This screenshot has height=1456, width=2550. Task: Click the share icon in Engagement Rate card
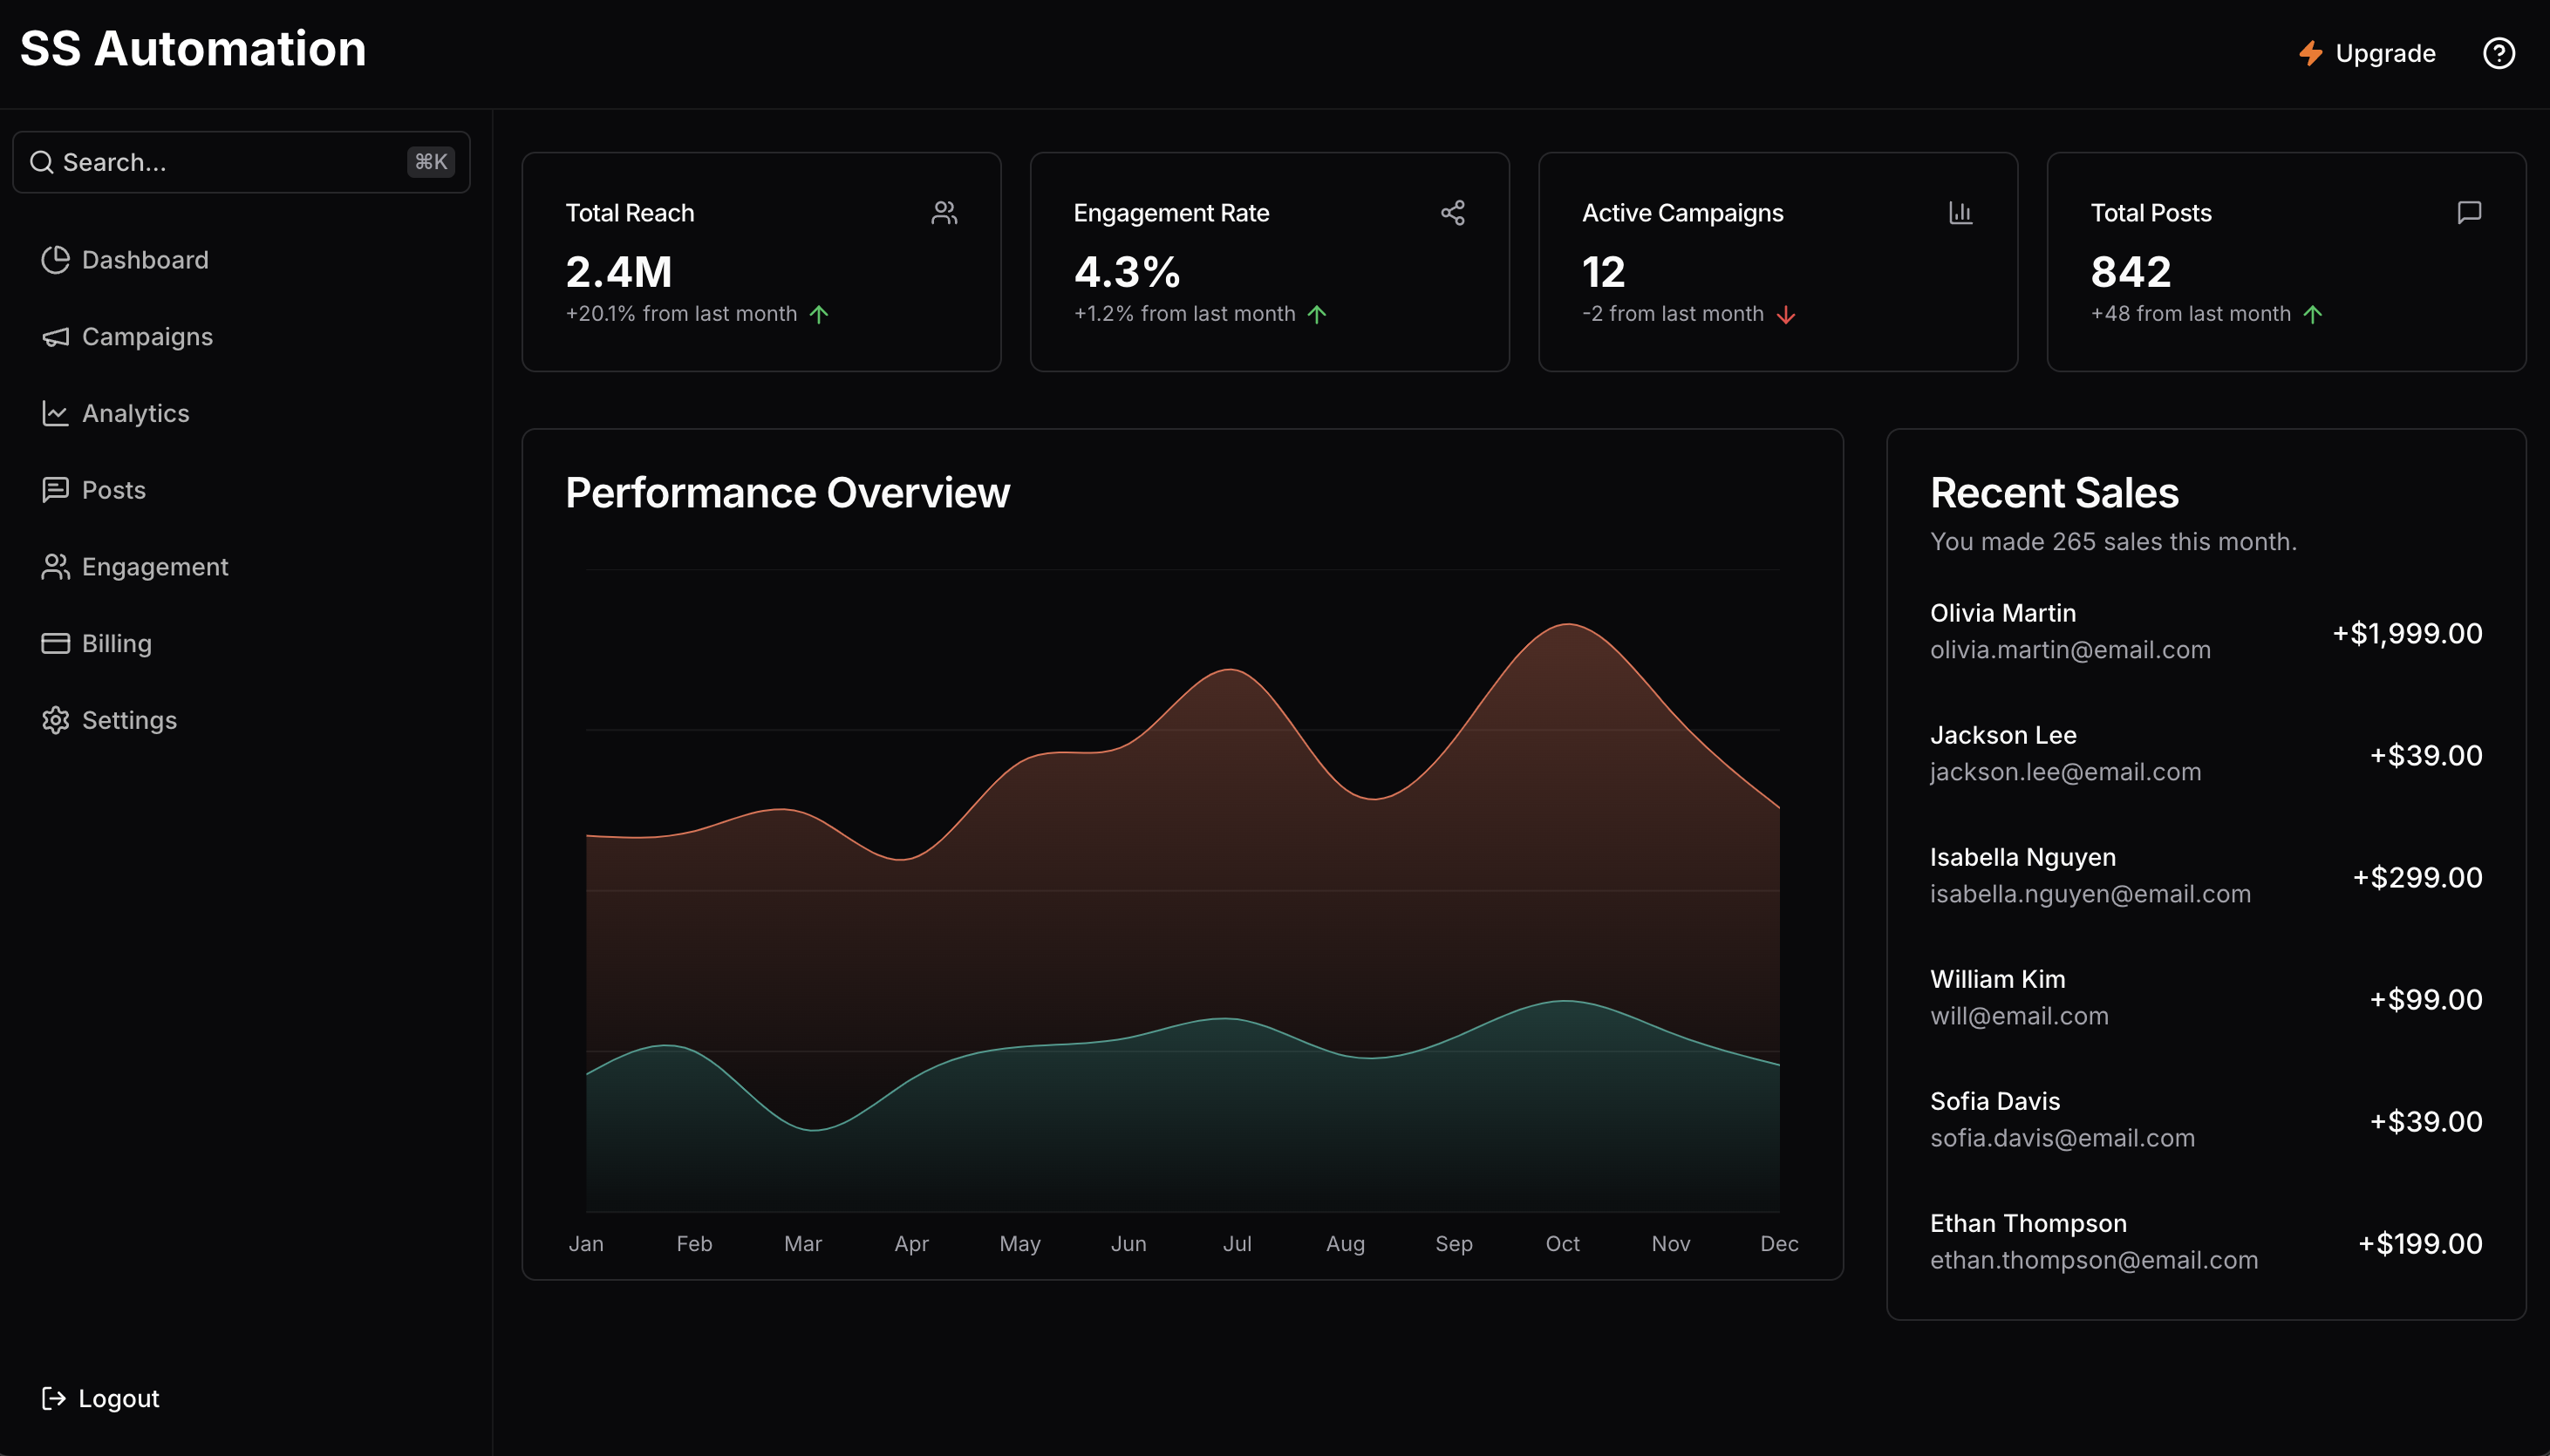(x=1452, y=213)
